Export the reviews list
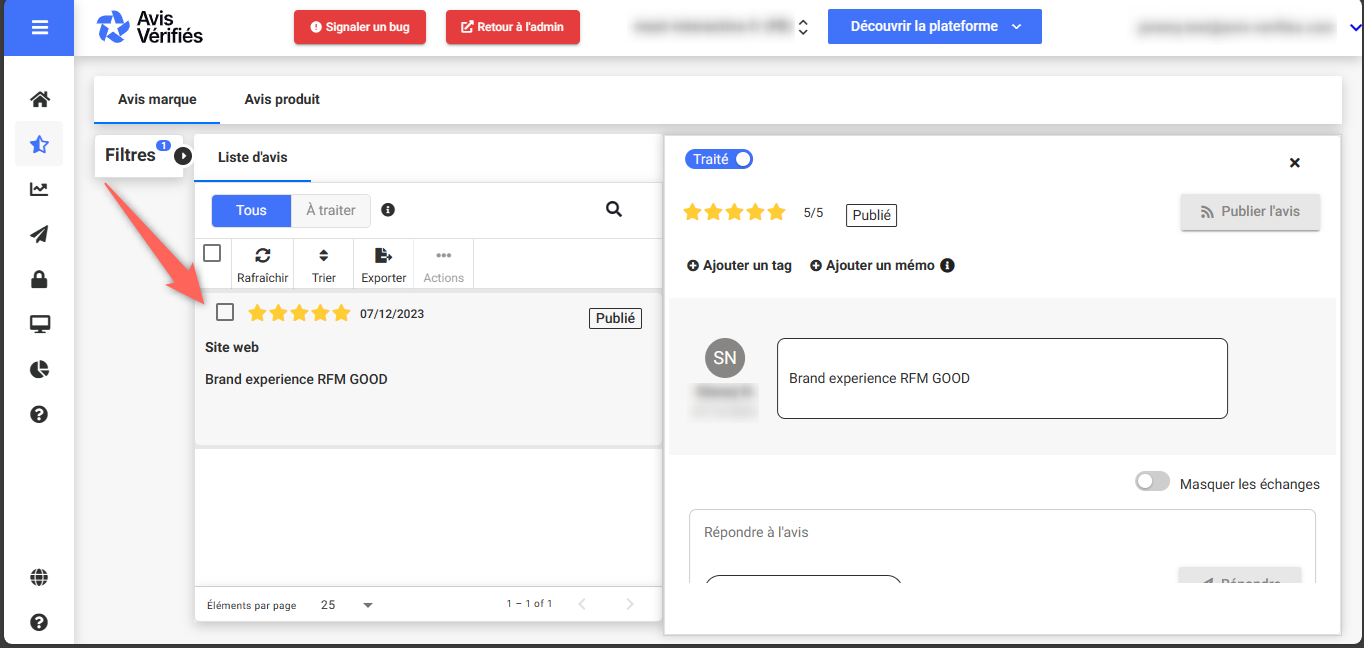 tap(383, 265)
